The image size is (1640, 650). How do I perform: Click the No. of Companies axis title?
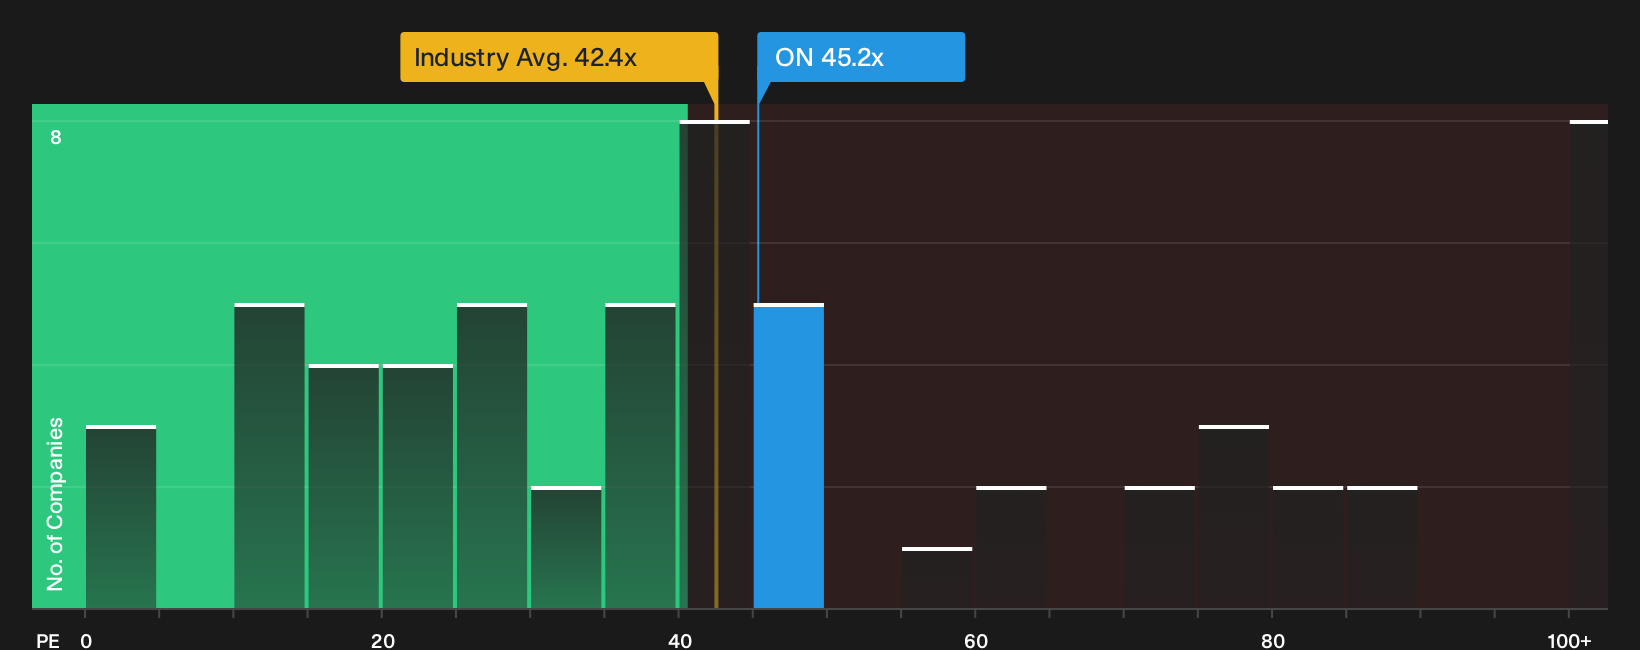pos(55,504)
